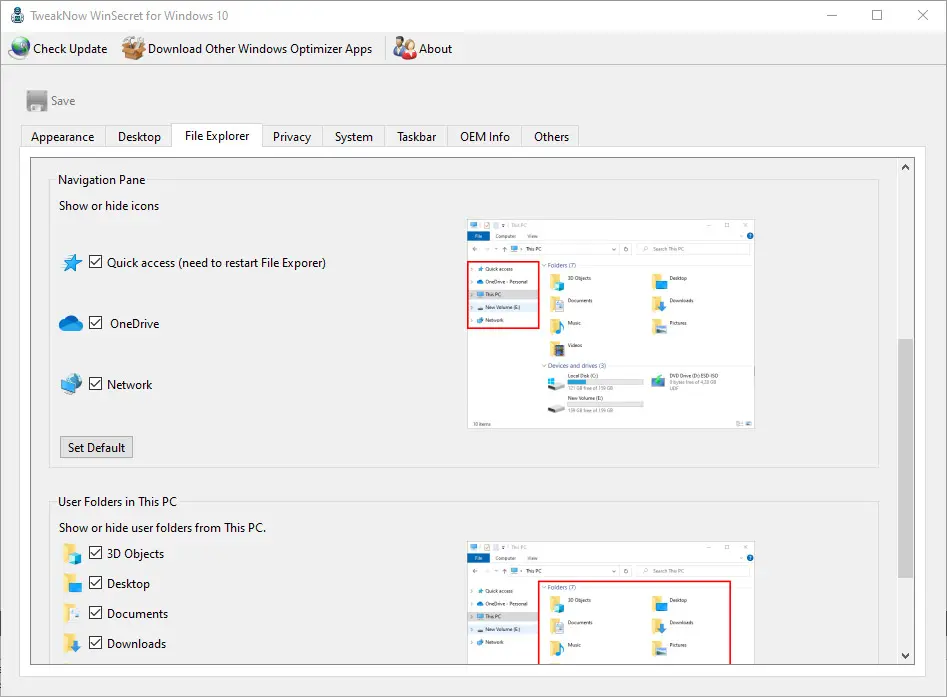Switch to the OEM Info tab
This screenshot has height=697, width=947.
(484, 137)
